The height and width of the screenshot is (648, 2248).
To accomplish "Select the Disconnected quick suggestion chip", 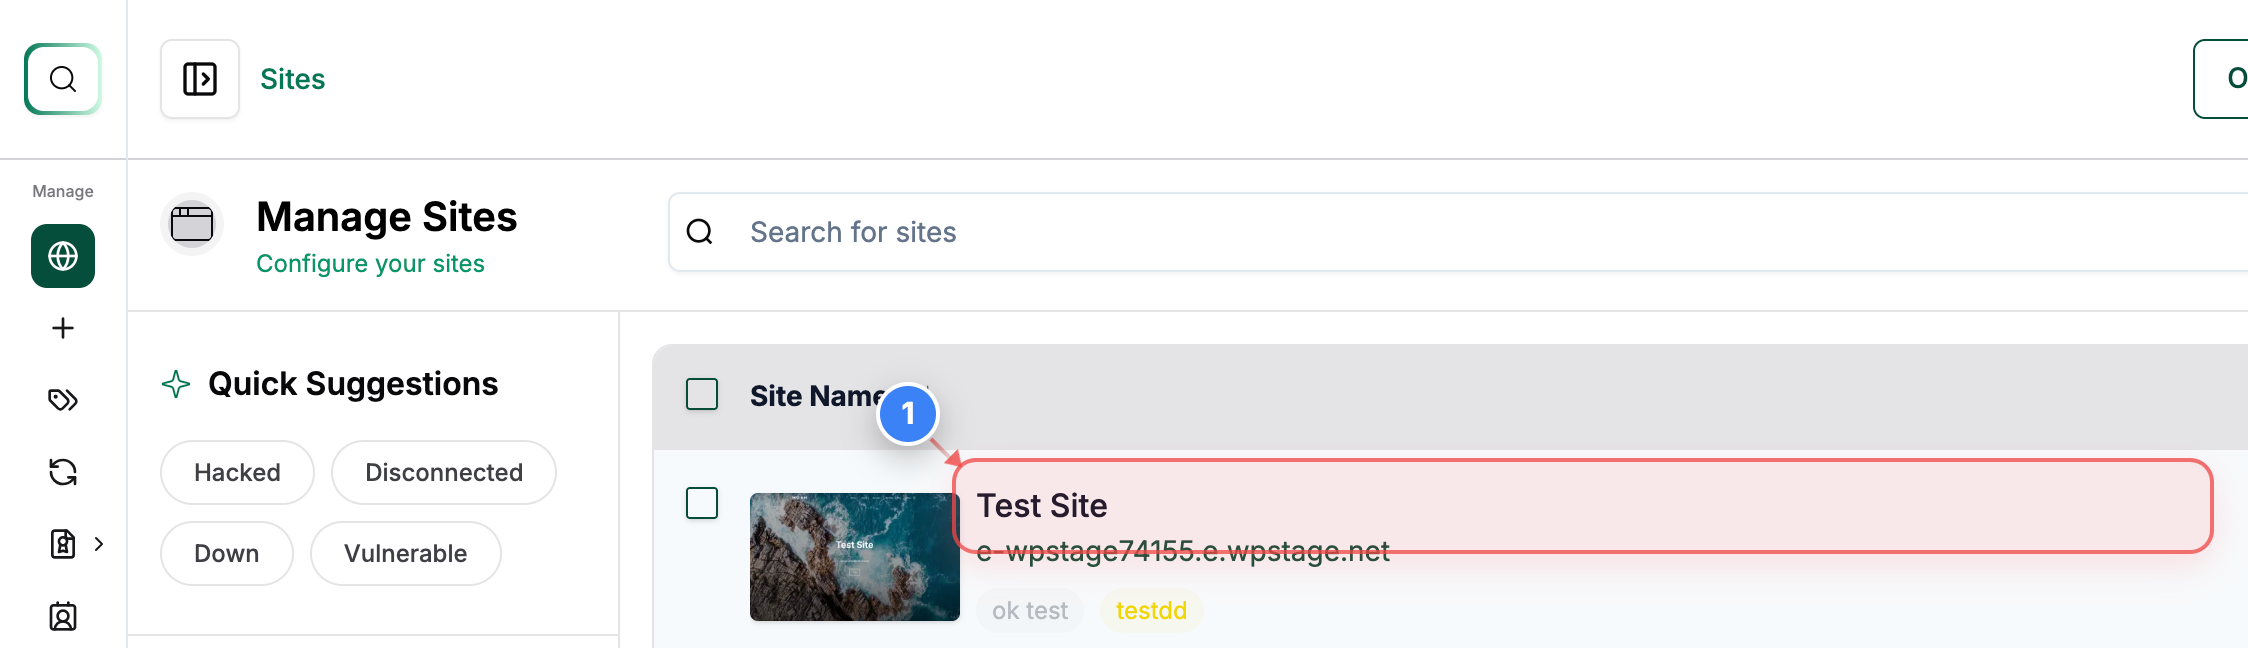I will pos(443,472).
